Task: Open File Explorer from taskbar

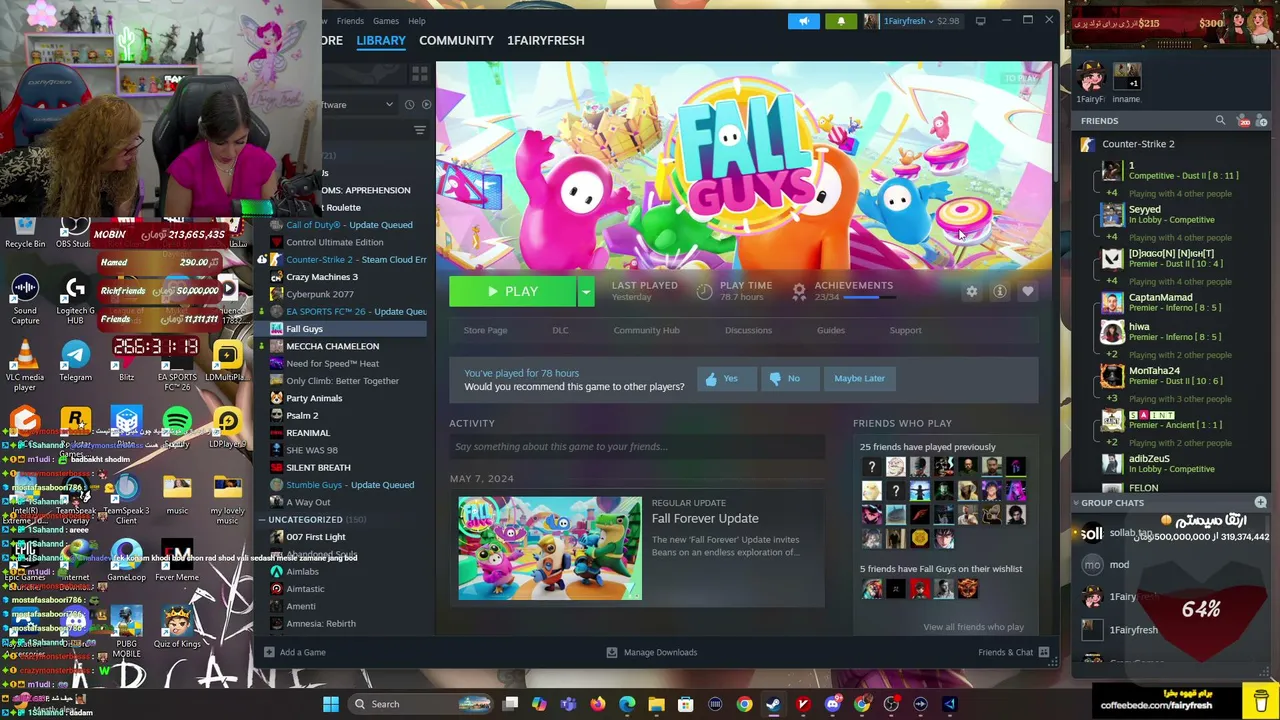Action: pyautogui.click(x=656, y=704)
